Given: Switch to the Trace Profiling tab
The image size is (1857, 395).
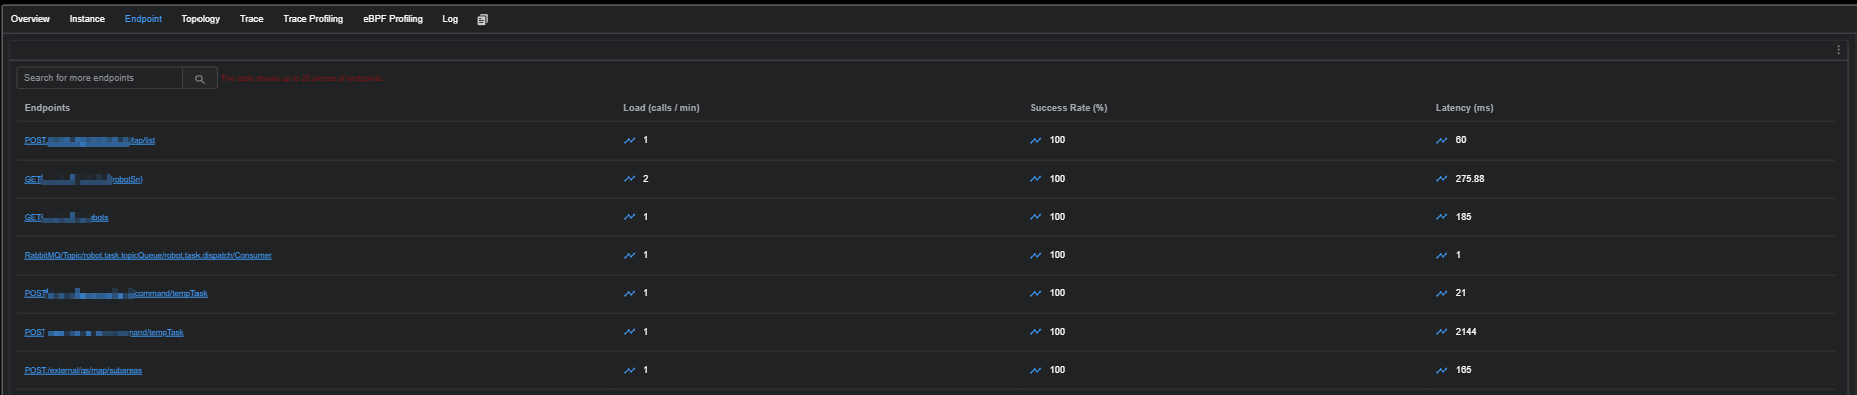Looking at the screenshot, I should [x=313, y=19].
